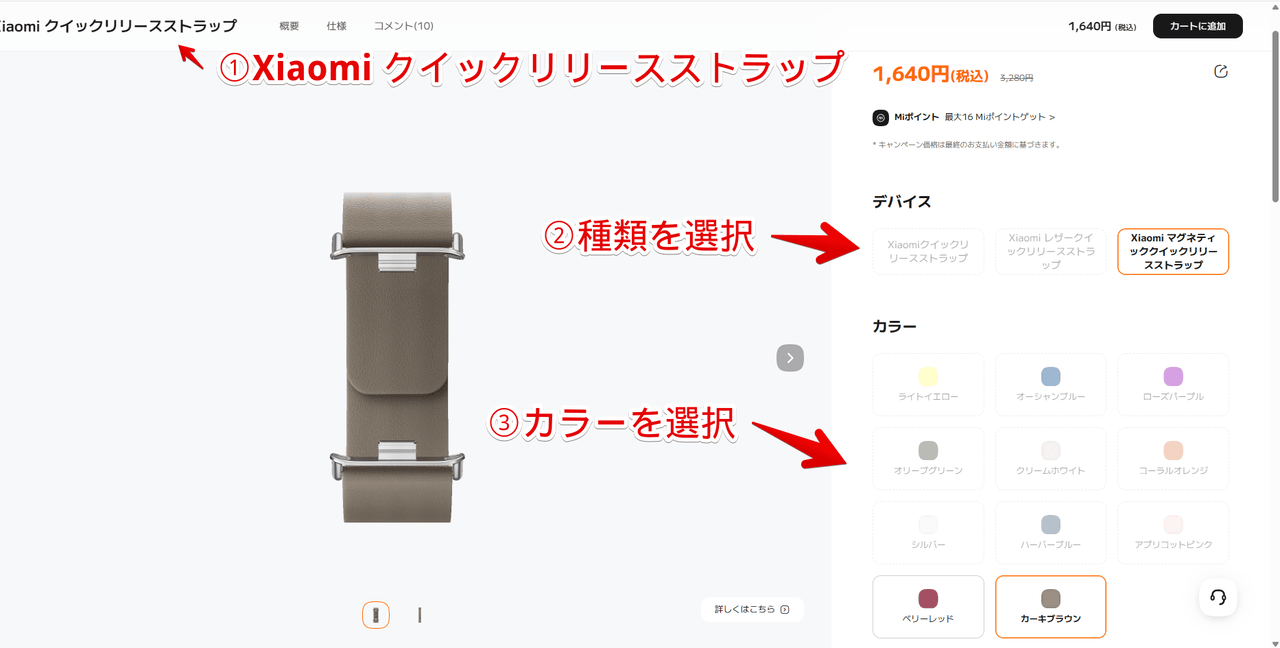Open the 概要 tab

click(289, 26)
